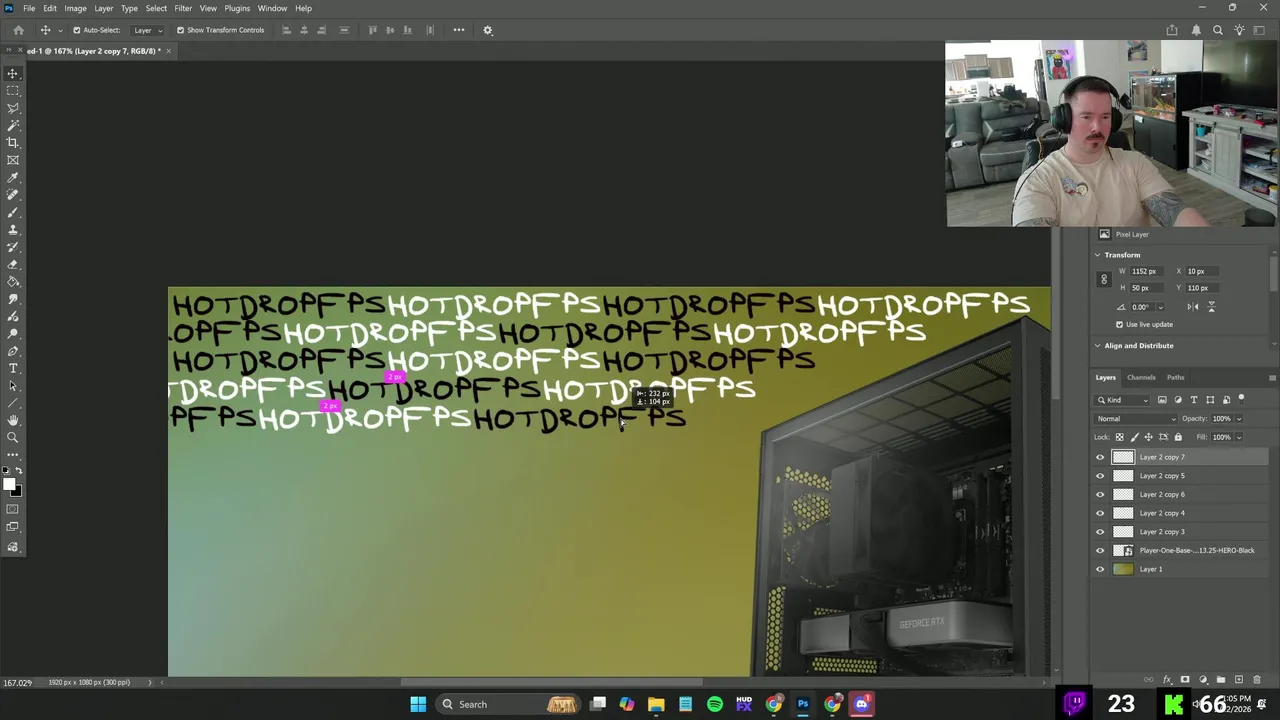Hide Layer 2 copy 4 visibility eye
Image resolution: width=1280 pixels, height=720 pixels.
[x=1100, y=513]
